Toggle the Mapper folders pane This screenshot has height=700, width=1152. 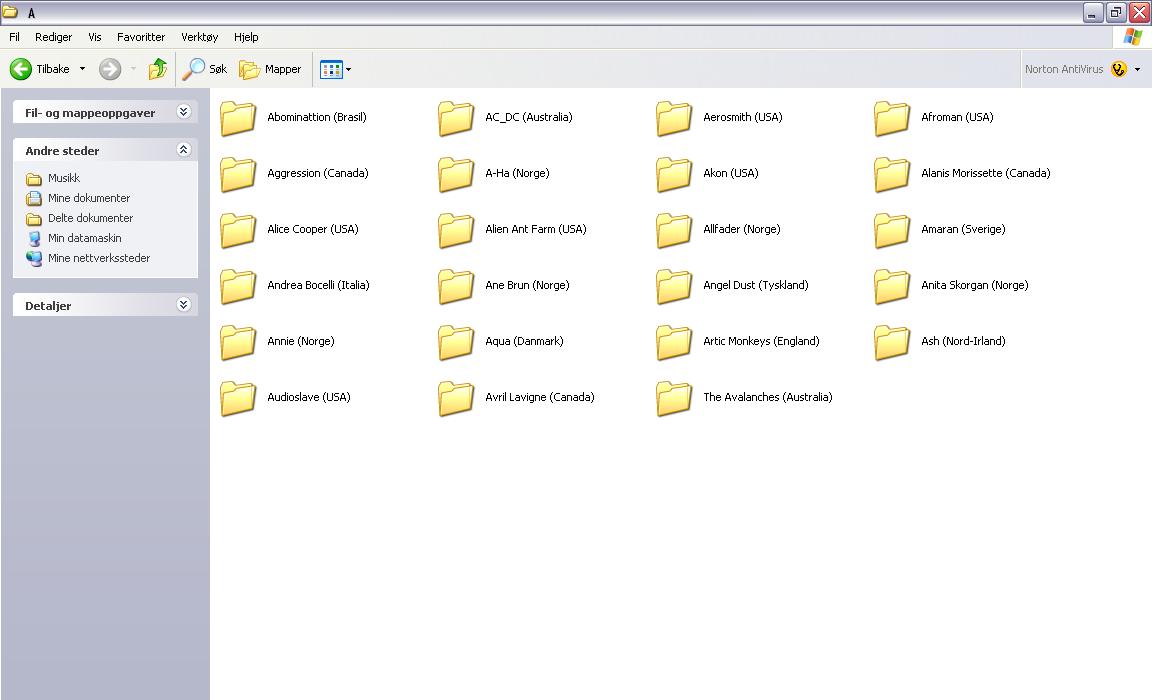[x=270, y=69]
